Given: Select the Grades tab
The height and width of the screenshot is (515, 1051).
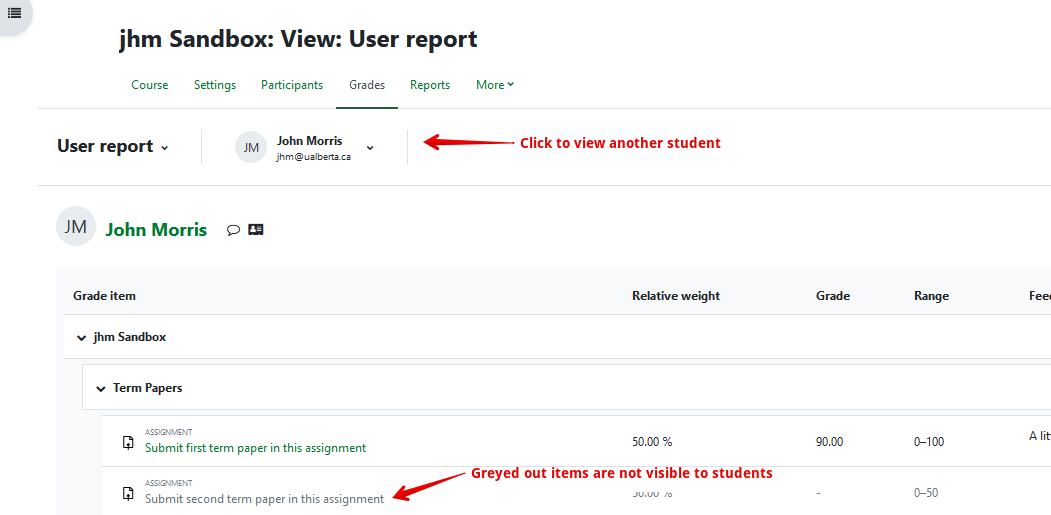Looking at the screenshot, I should click(x=367, y=85).
